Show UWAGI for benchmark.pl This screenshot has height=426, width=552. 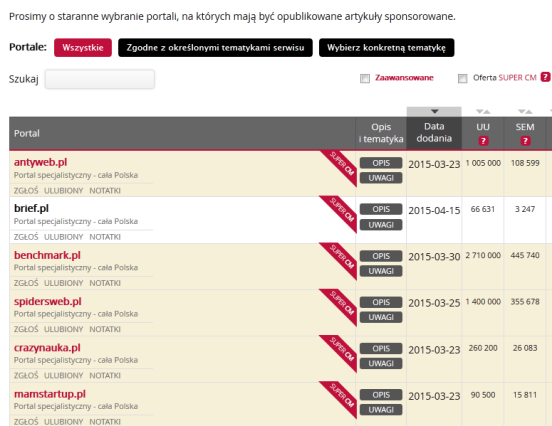click(x=381, y=271)
